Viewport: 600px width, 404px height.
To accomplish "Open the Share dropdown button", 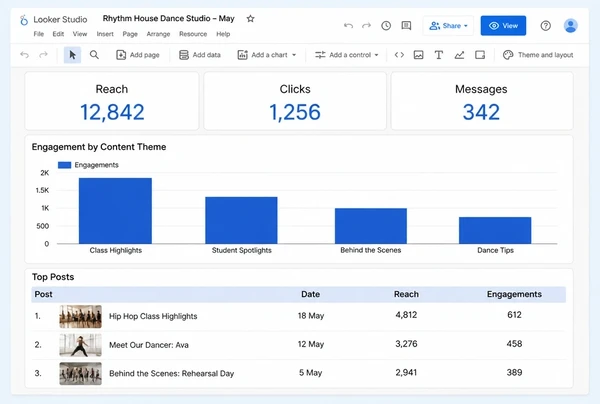I will coord(448,26).
